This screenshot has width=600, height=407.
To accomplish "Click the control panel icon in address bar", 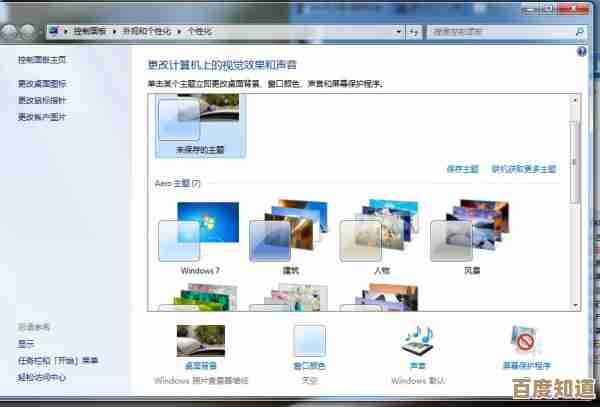I will click(x=55, y=31).
